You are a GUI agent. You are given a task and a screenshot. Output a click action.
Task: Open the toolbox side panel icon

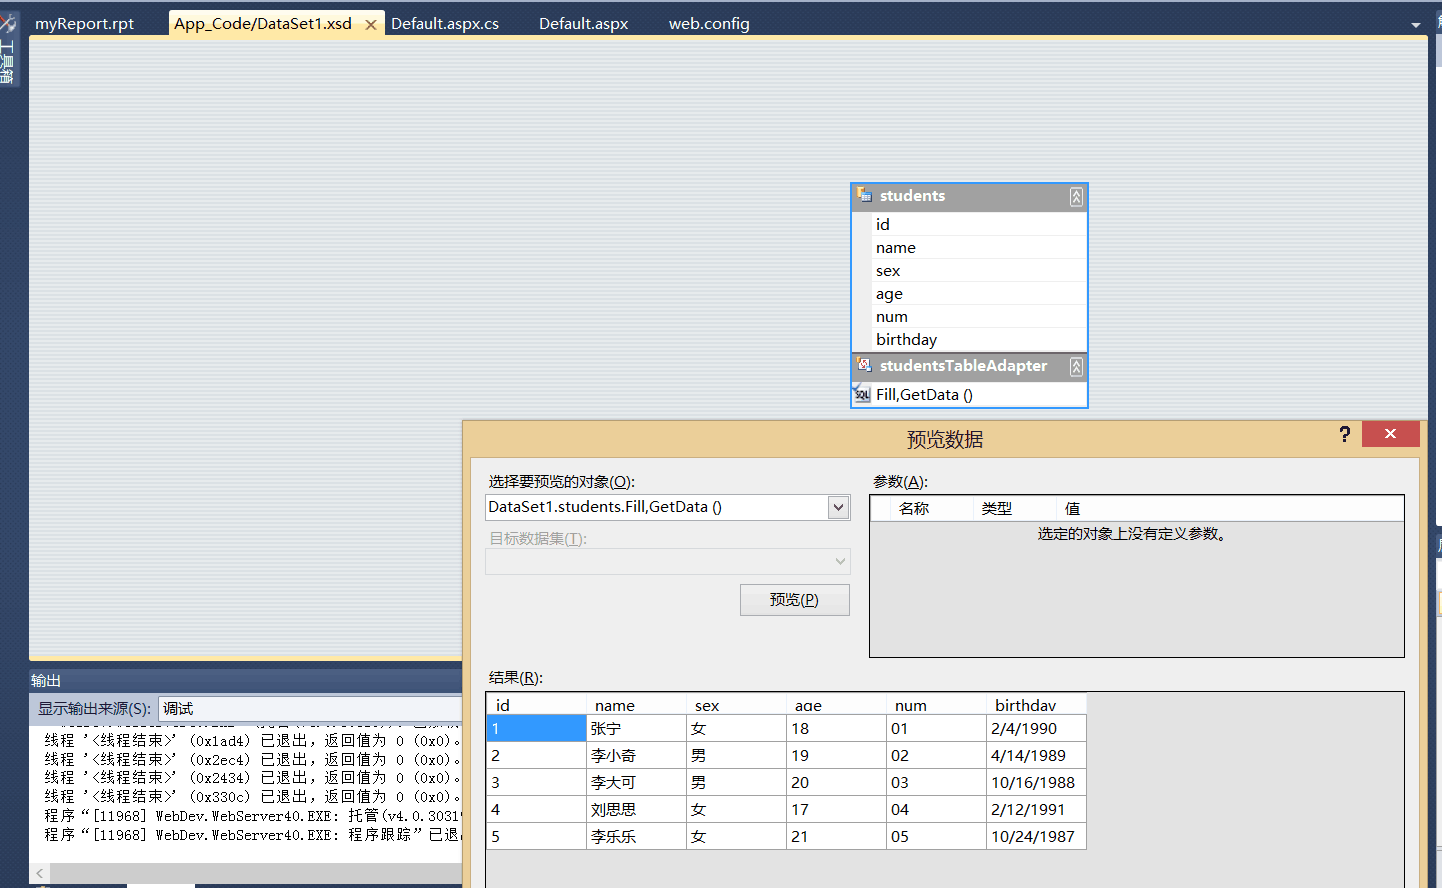8,22
